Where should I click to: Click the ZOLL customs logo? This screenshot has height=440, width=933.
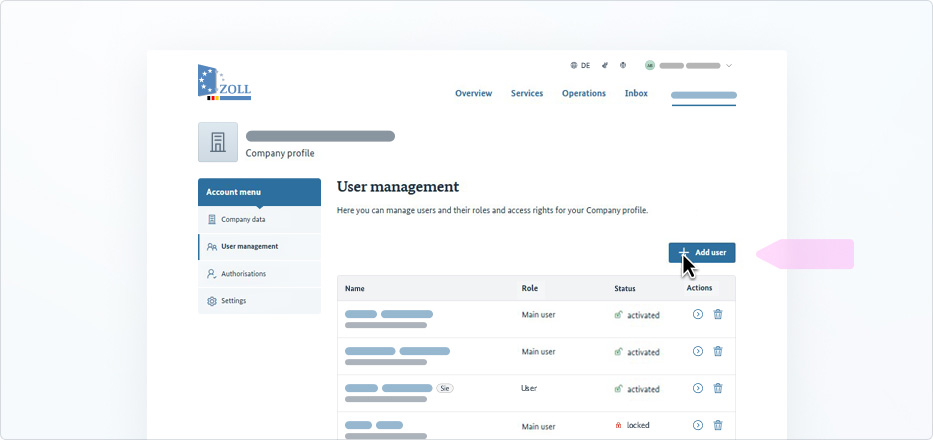224,82
